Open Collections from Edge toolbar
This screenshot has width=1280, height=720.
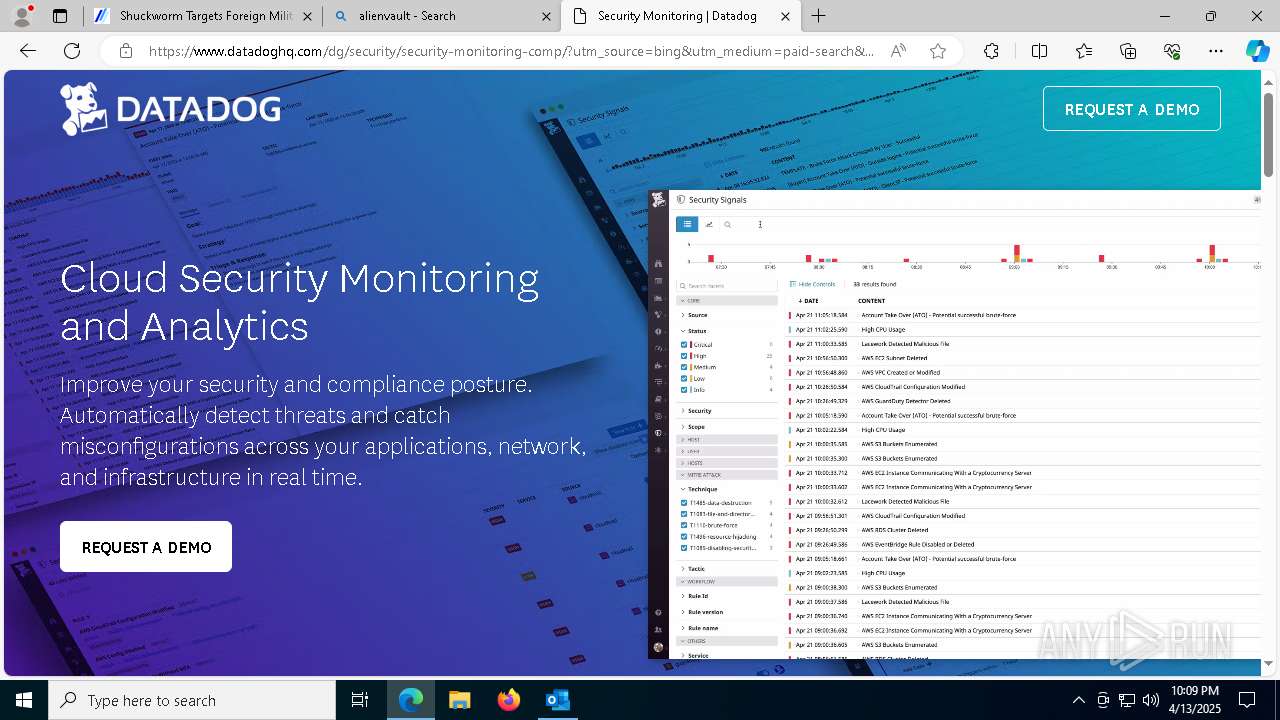(x=1128, y=51)
